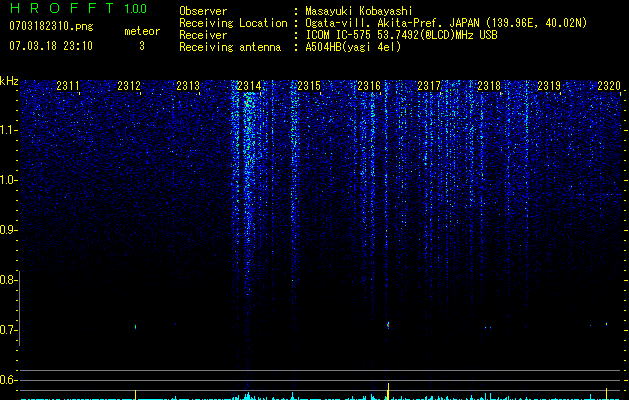Click the 0.8 kHz frequency label
The height and width of the screenshot is (400, 629).
(x=9, y=280)
